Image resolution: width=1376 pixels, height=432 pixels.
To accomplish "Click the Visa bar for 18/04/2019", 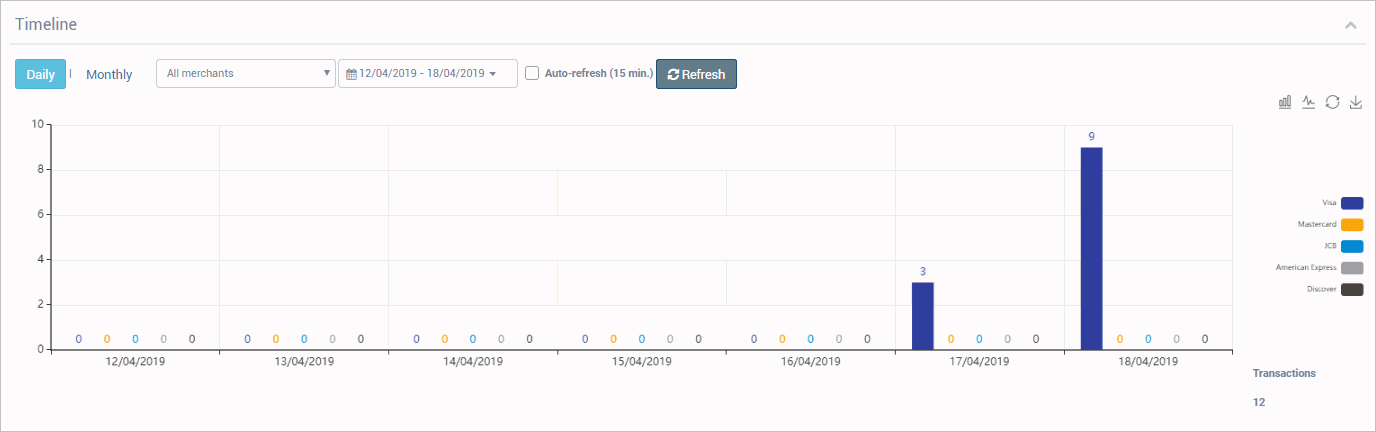I will [x=1091, y=248].
